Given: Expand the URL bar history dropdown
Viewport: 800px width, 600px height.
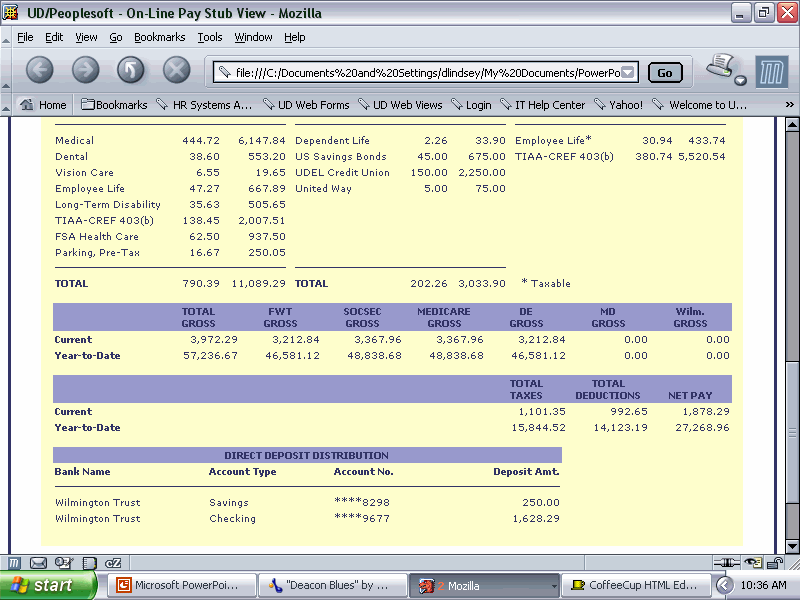Looking at the screenshot, I should (628, 73).
